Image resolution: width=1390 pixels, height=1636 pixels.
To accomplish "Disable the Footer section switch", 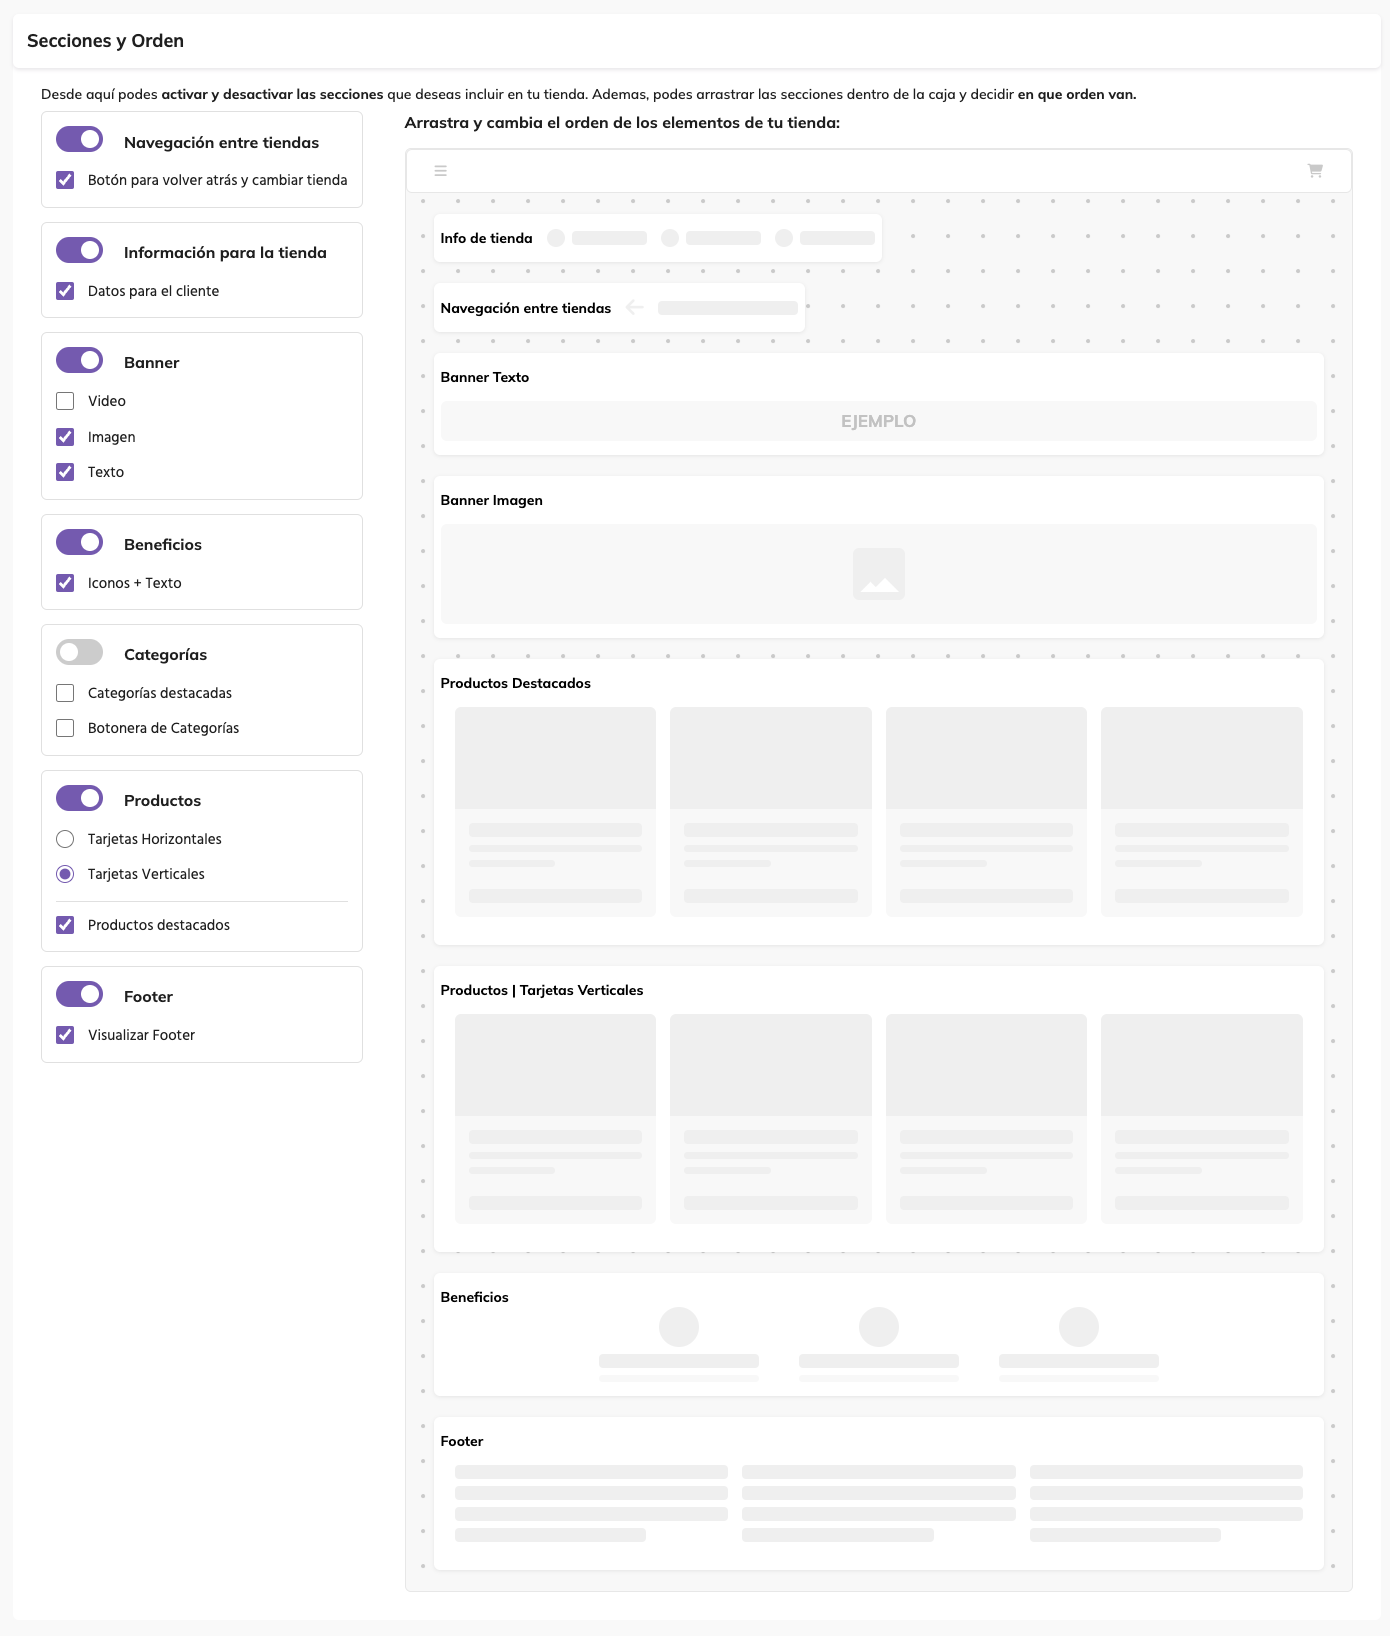I will (80, 994).
